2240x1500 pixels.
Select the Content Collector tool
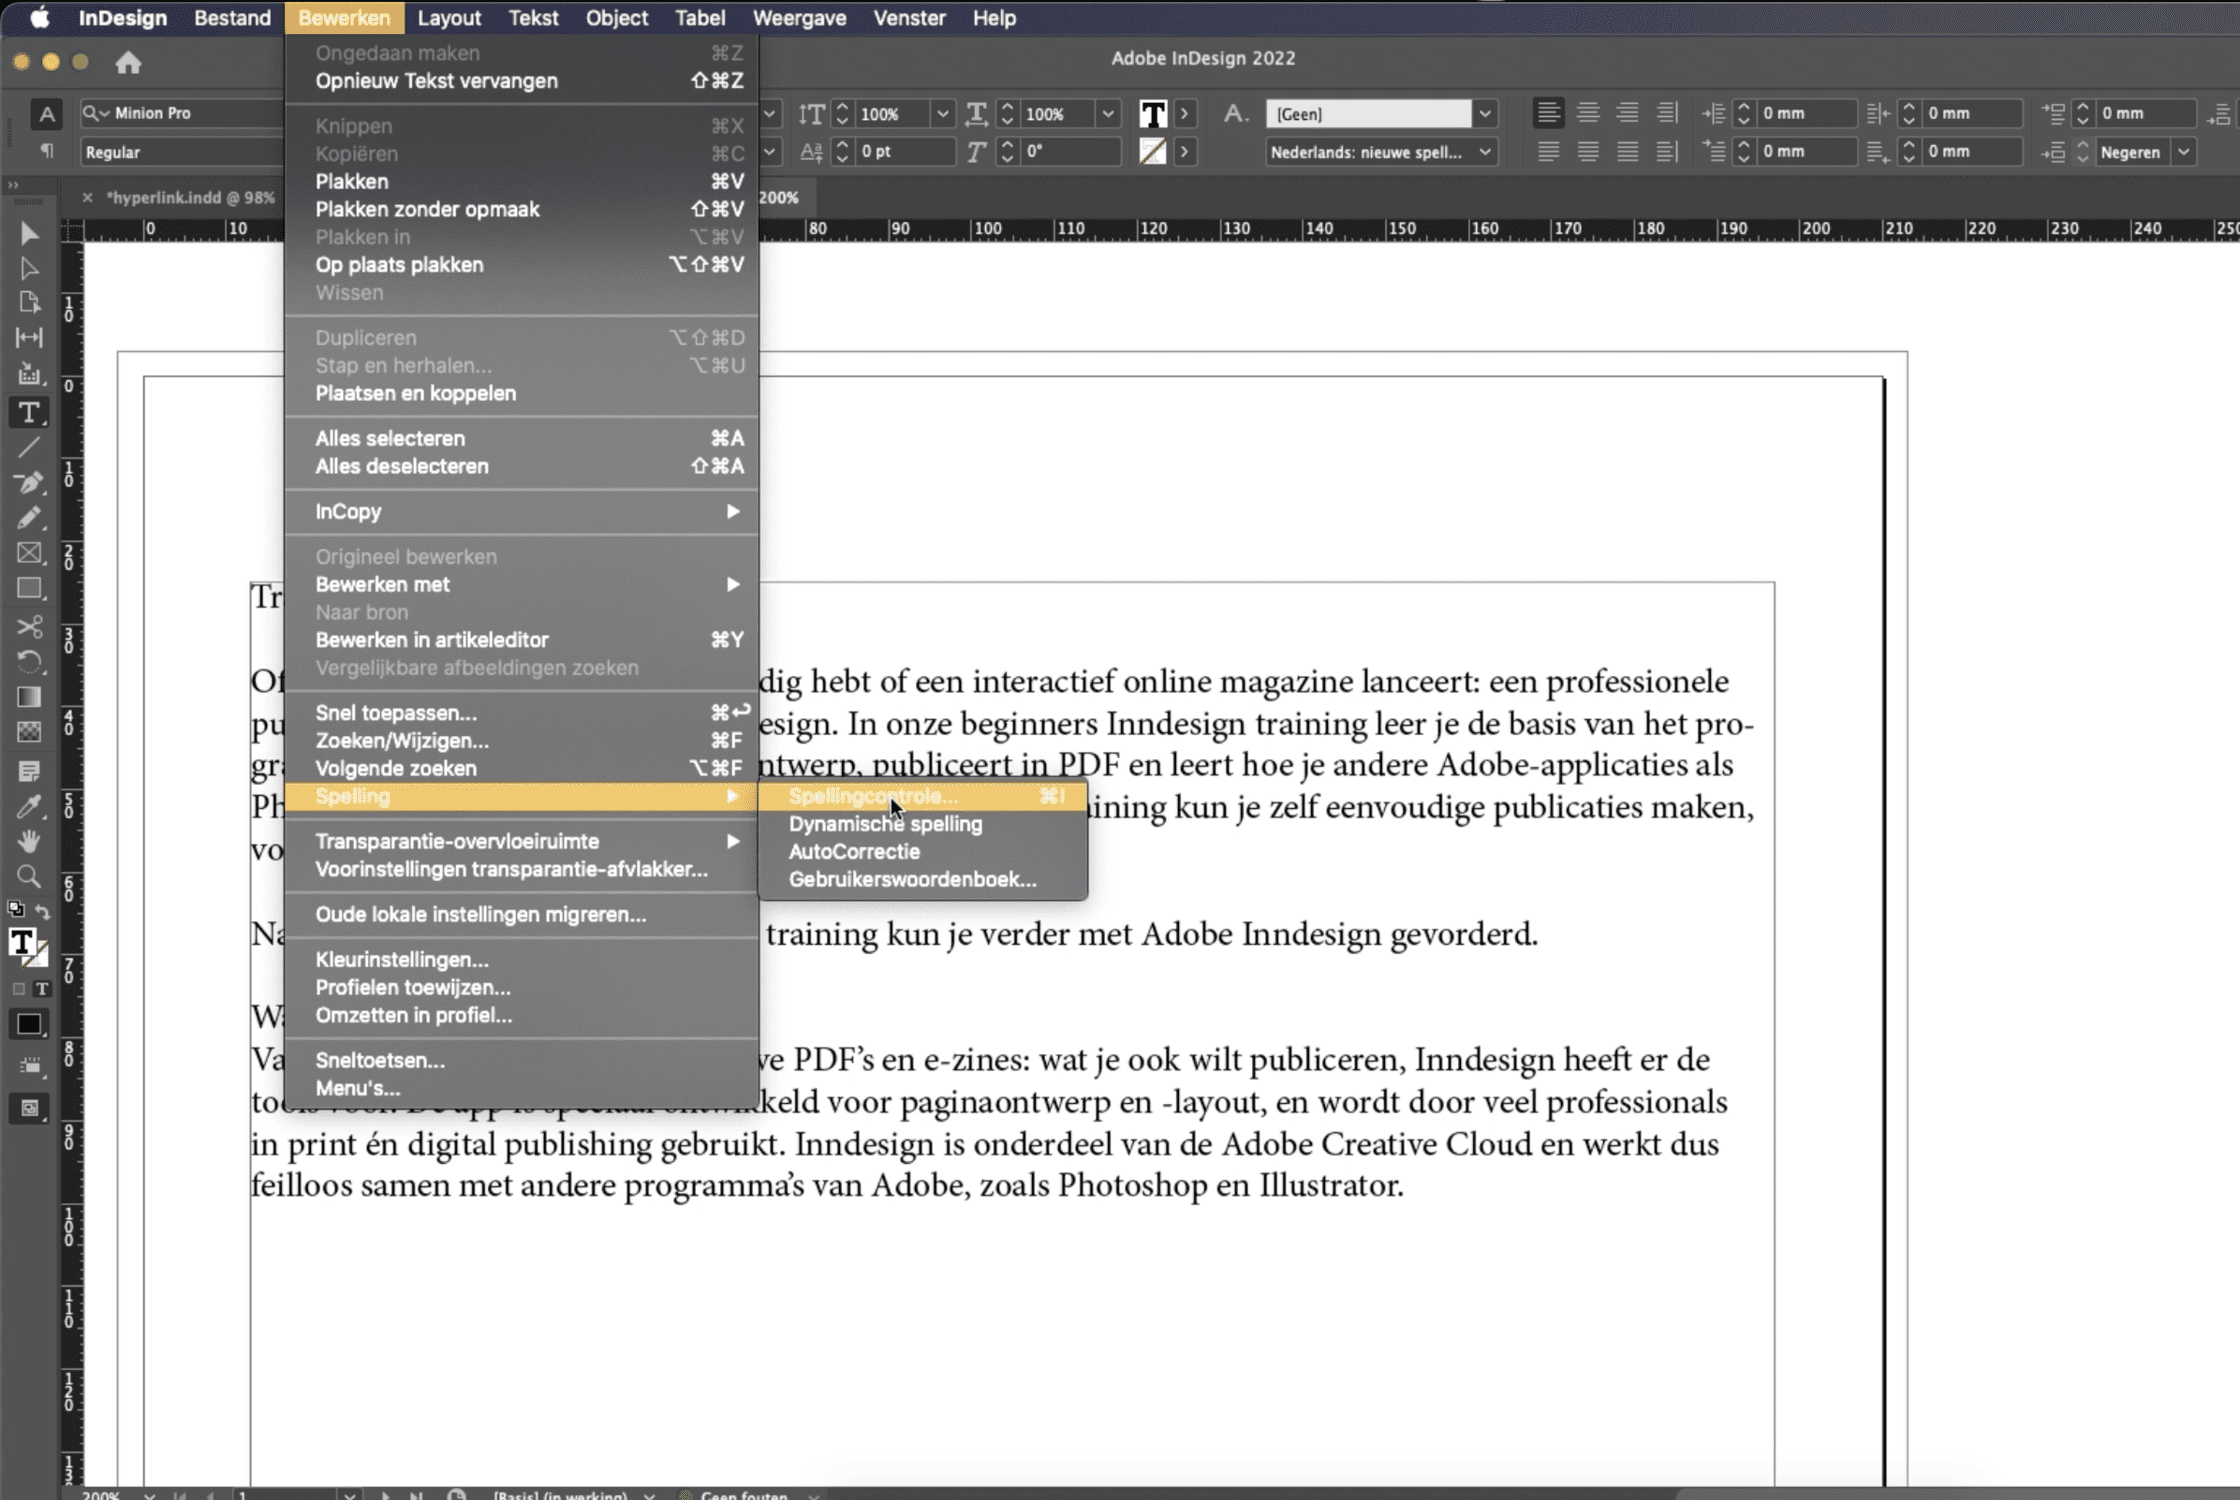point(29,374)
